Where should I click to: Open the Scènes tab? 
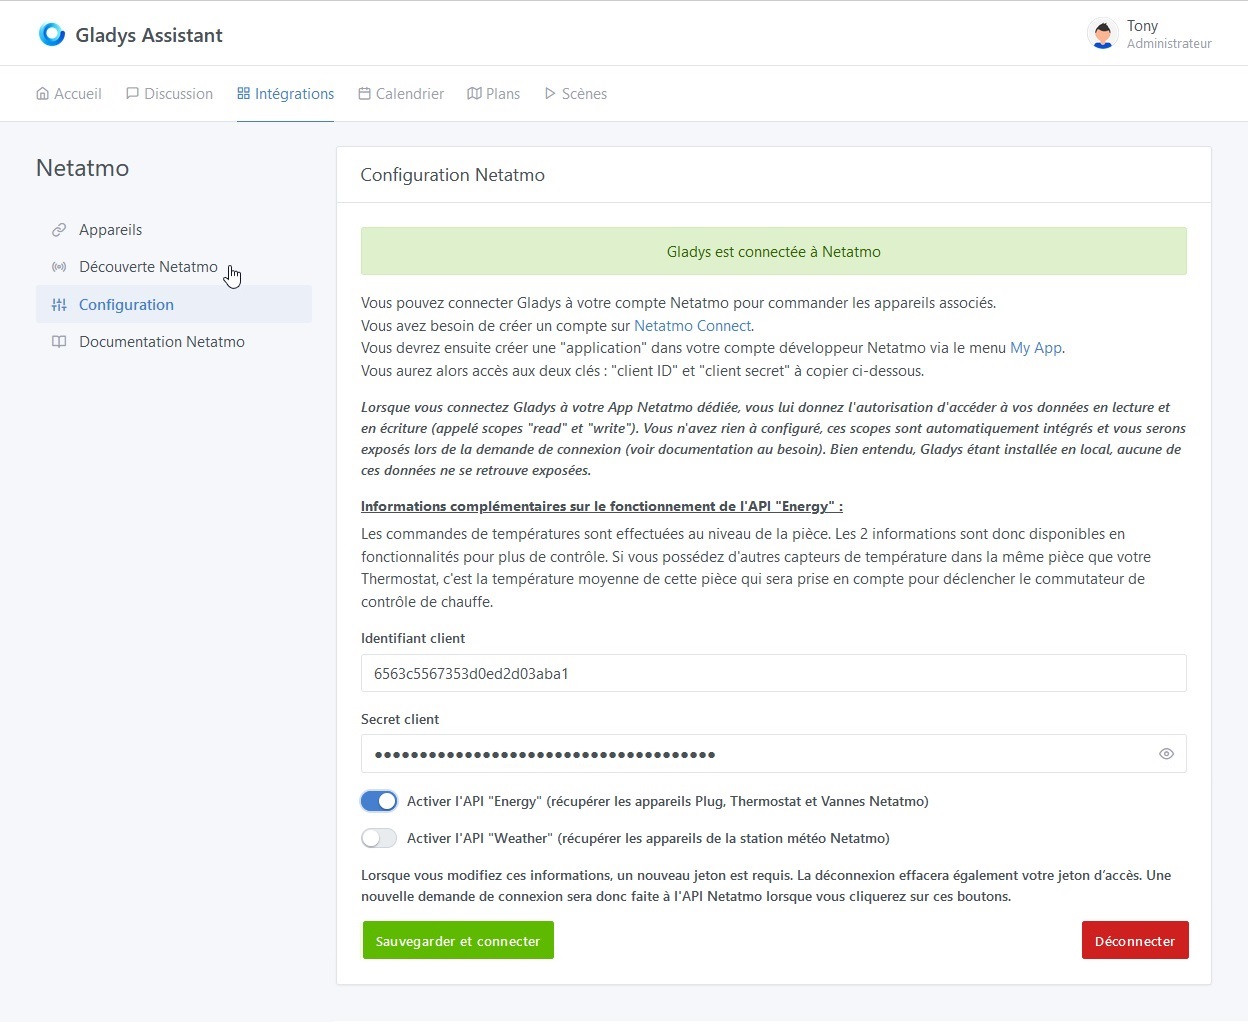tap(575, 94)
